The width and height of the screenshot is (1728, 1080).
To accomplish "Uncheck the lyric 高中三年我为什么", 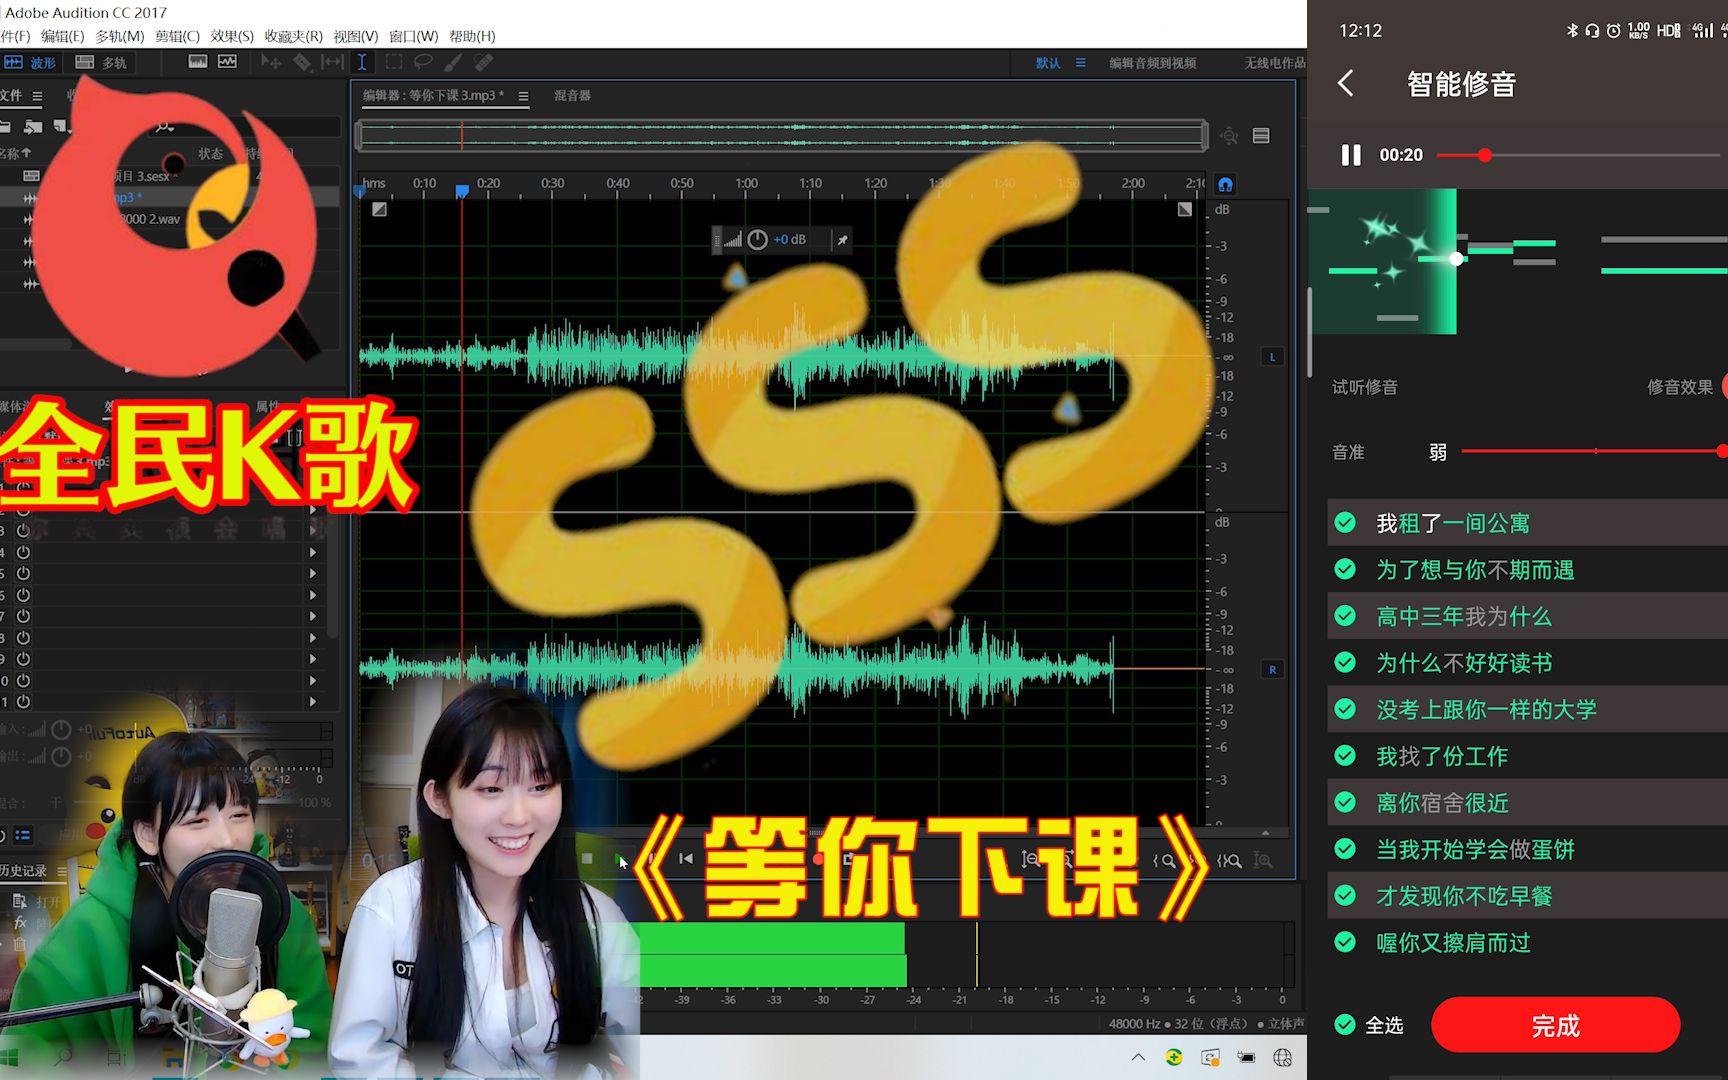I will tap(1345, 616).
